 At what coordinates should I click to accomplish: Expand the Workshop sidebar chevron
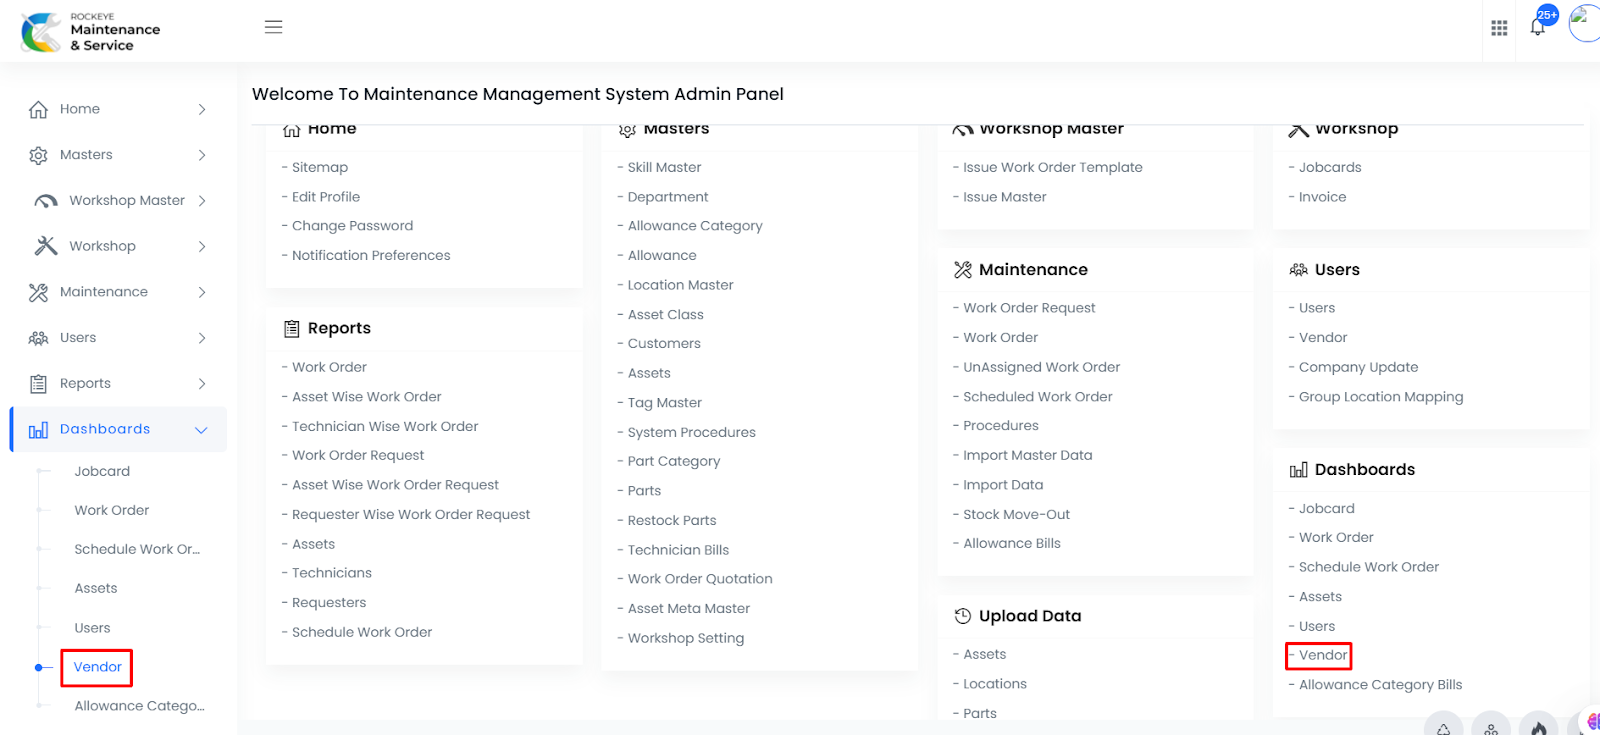coord(202,246)
